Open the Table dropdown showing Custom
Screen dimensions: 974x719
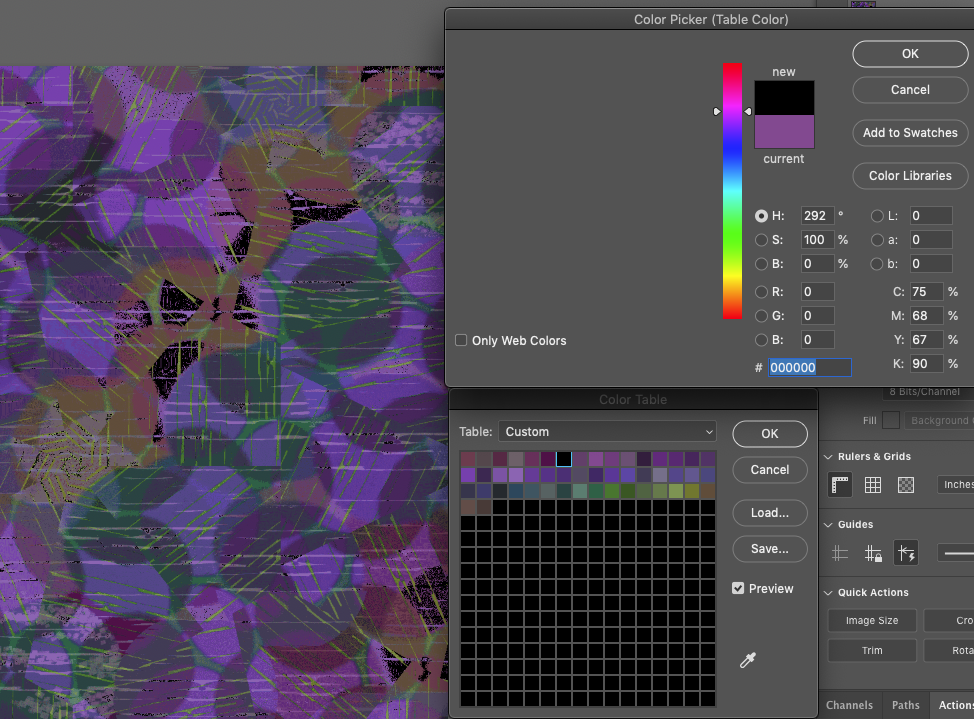(606, 431)
